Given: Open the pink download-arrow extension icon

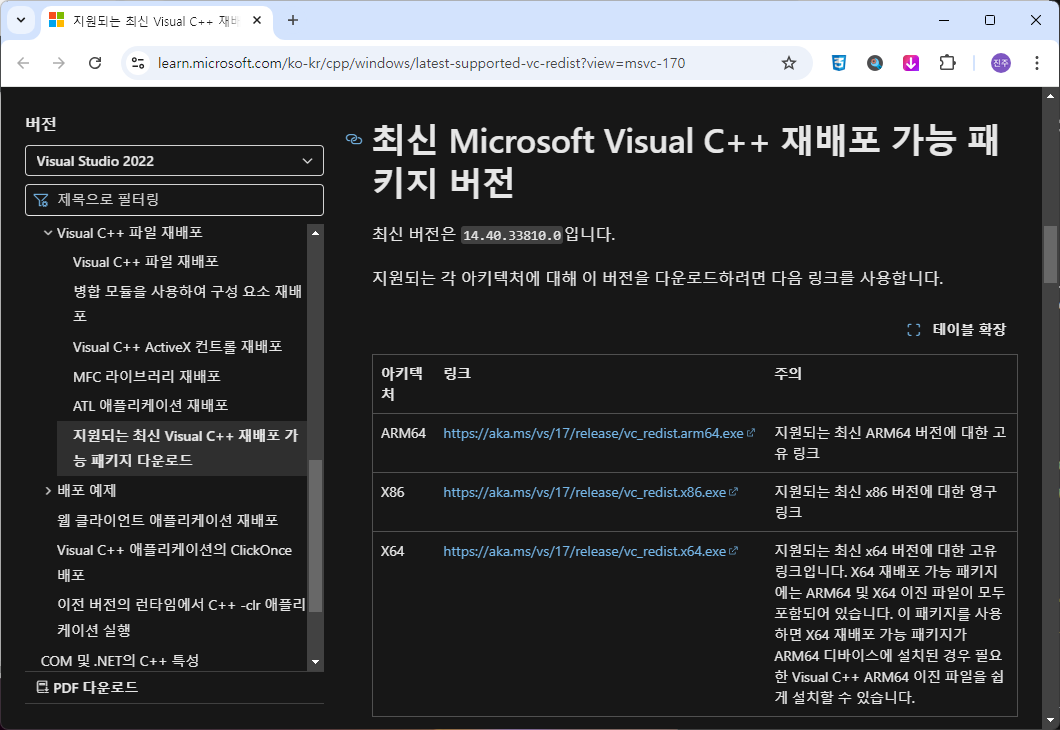Looking at the screenshot, I should (911, 63).
